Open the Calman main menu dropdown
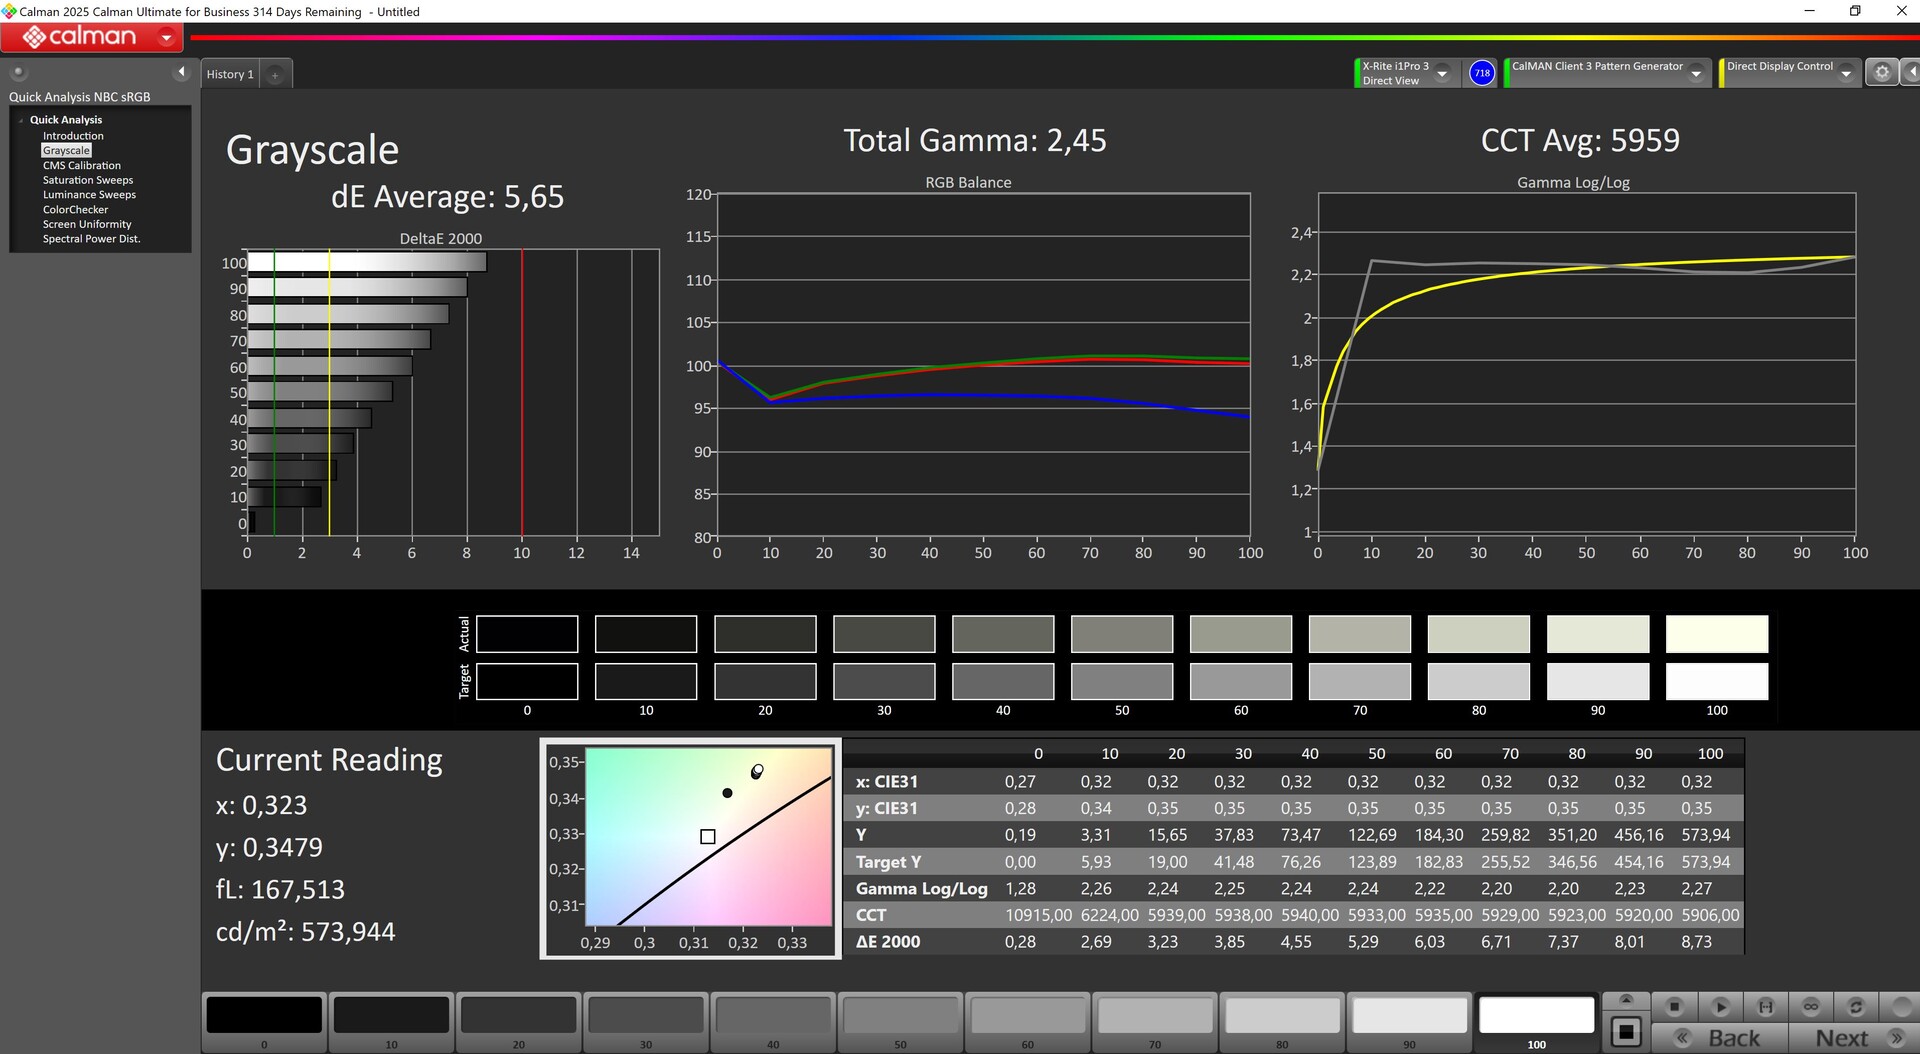Screen dimensions: 1920x1054 (x=166, y=38)
